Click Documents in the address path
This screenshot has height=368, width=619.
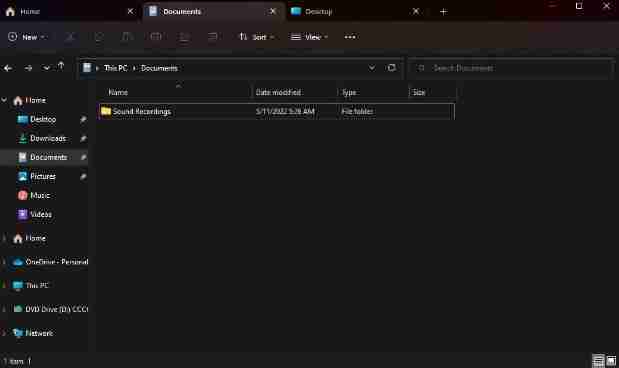click(159, 68)
